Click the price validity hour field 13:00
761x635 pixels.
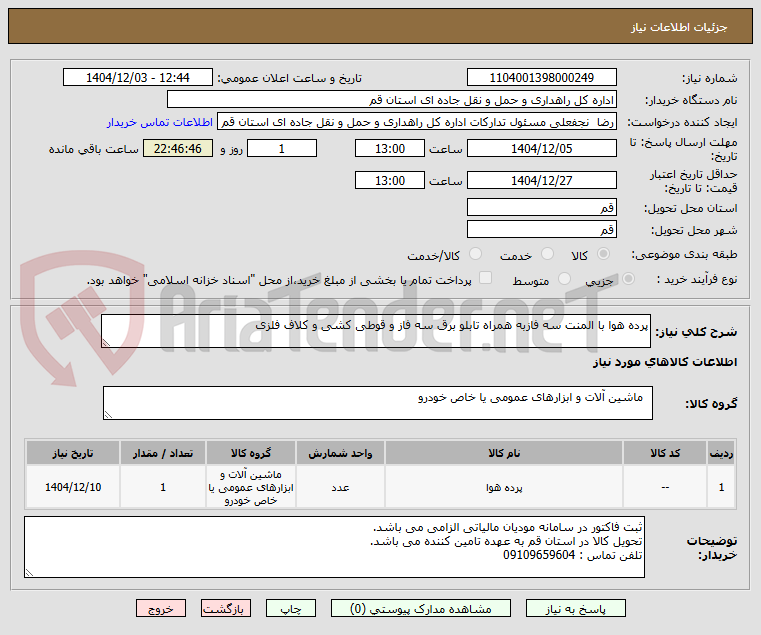[x=390, y=181]
